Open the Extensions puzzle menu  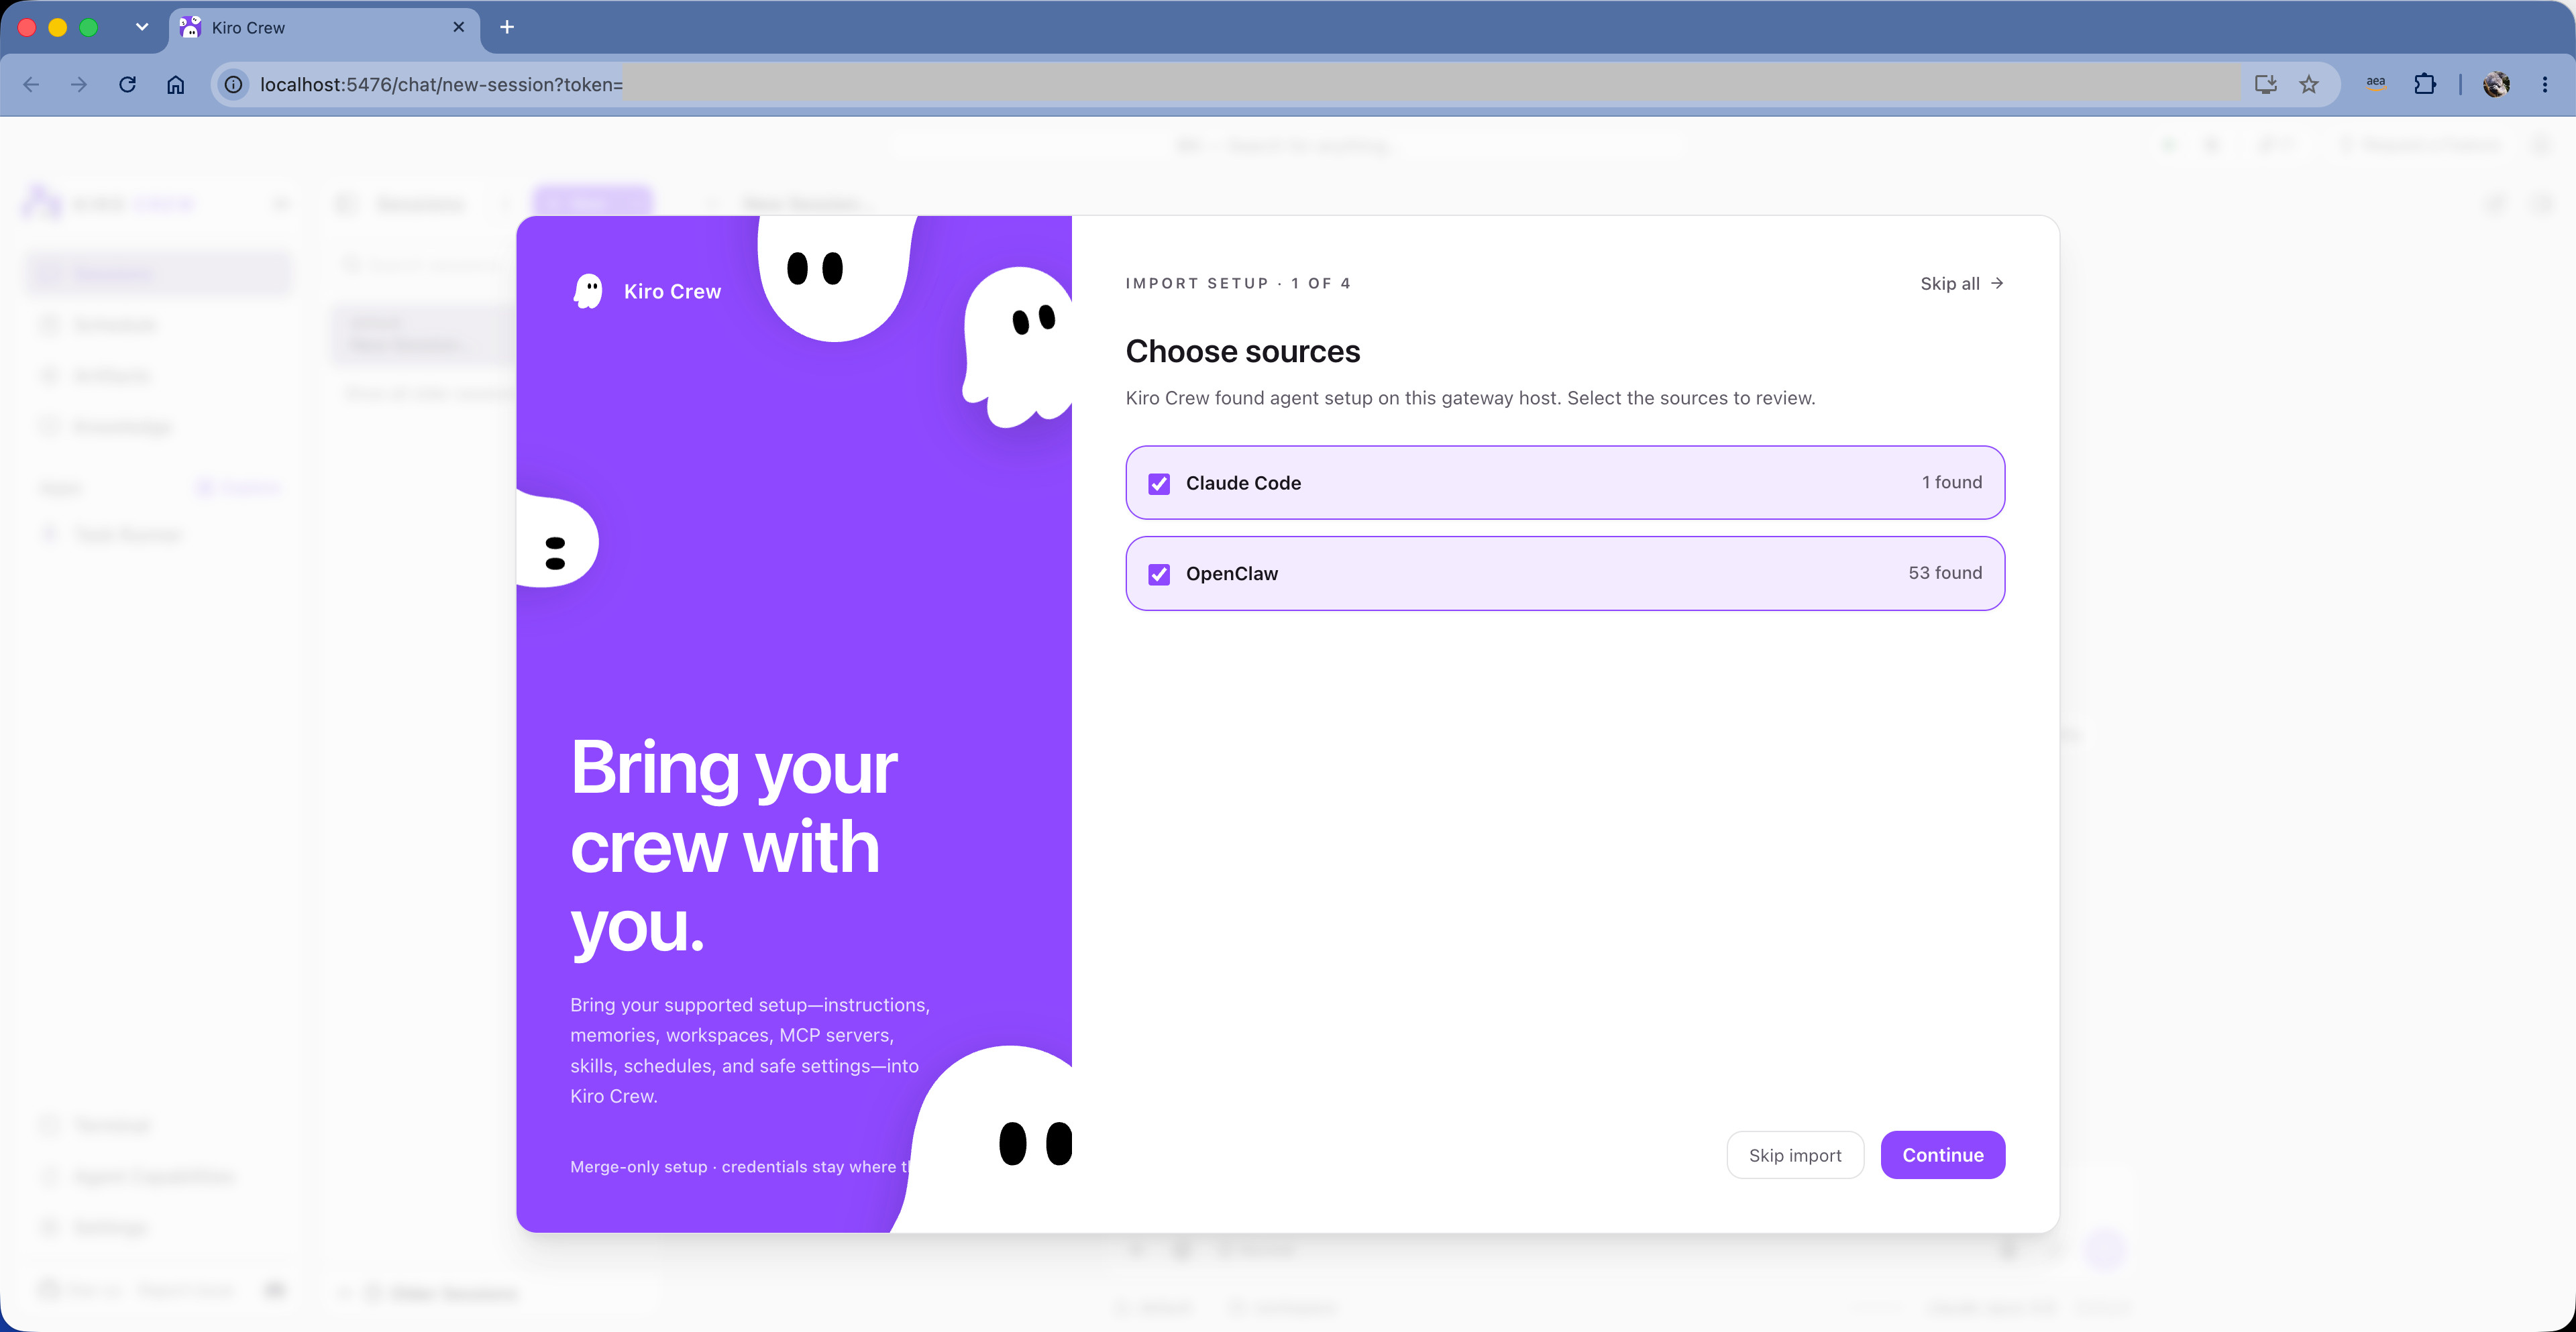click(2424, 84)
